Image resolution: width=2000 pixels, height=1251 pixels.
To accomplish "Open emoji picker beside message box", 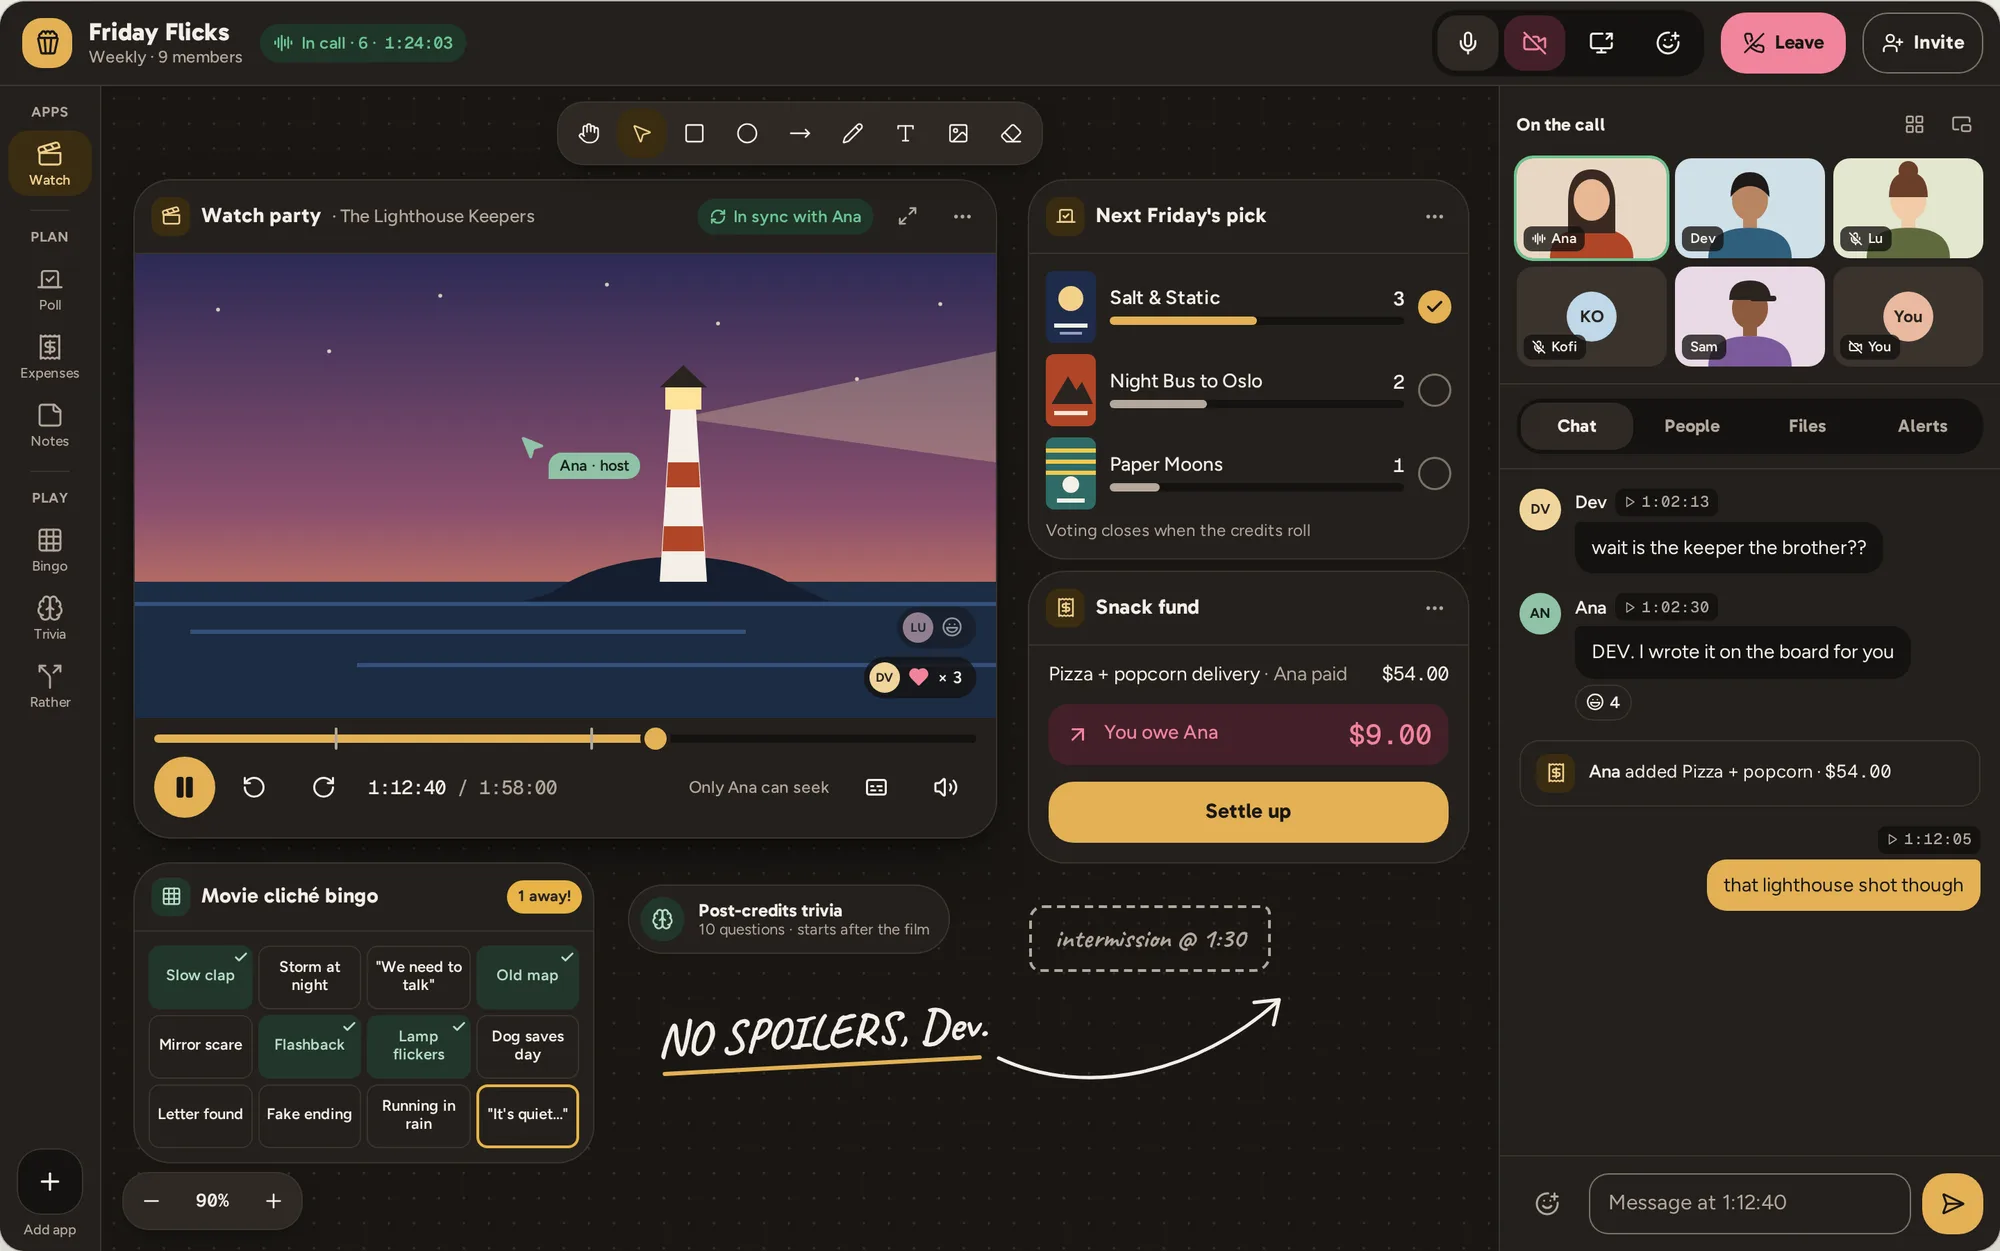I will coord(1547,1203).
